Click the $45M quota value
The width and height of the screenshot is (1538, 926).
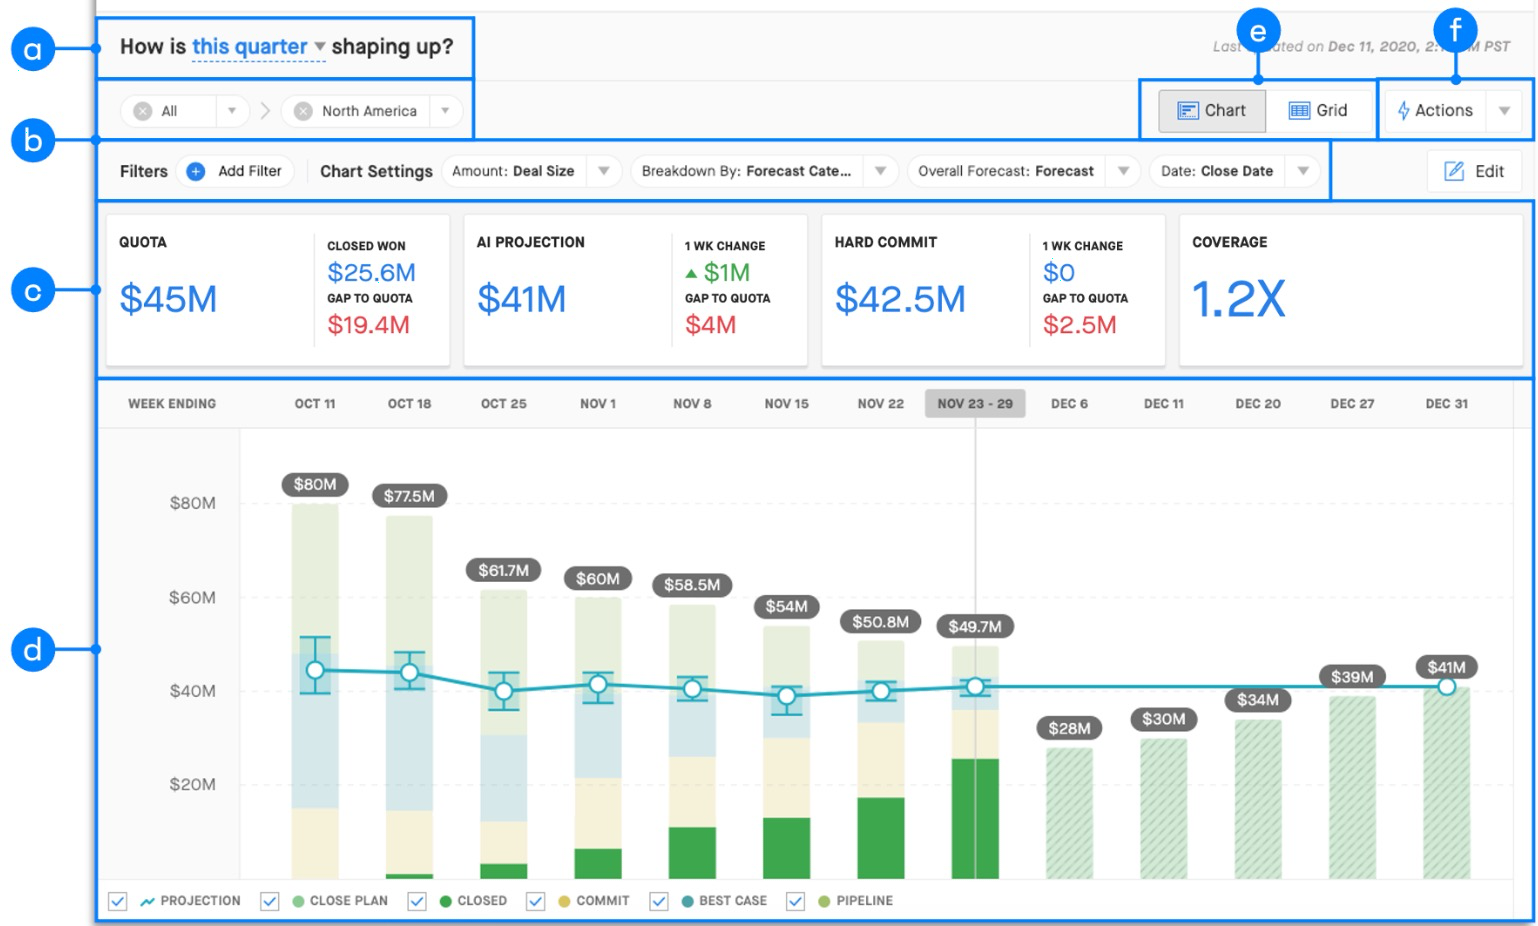tap(168, 299)
